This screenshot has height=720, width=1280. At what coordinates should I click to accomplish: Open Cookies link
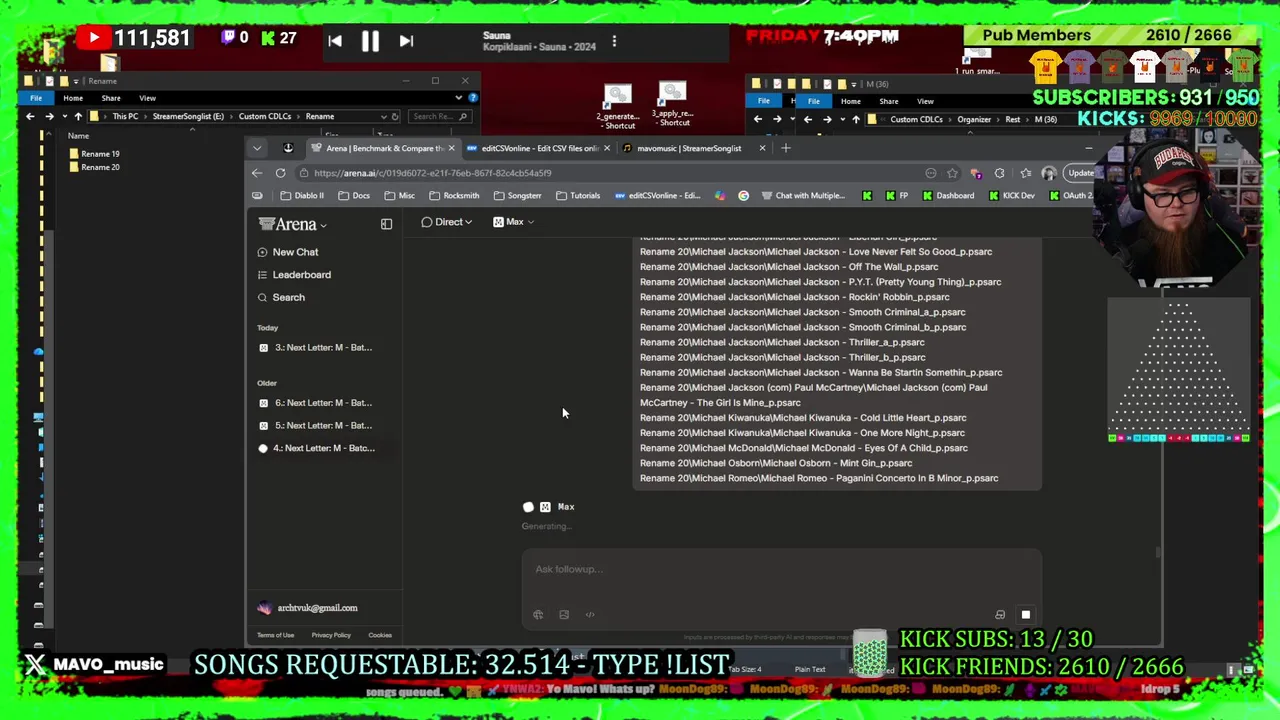380,635
